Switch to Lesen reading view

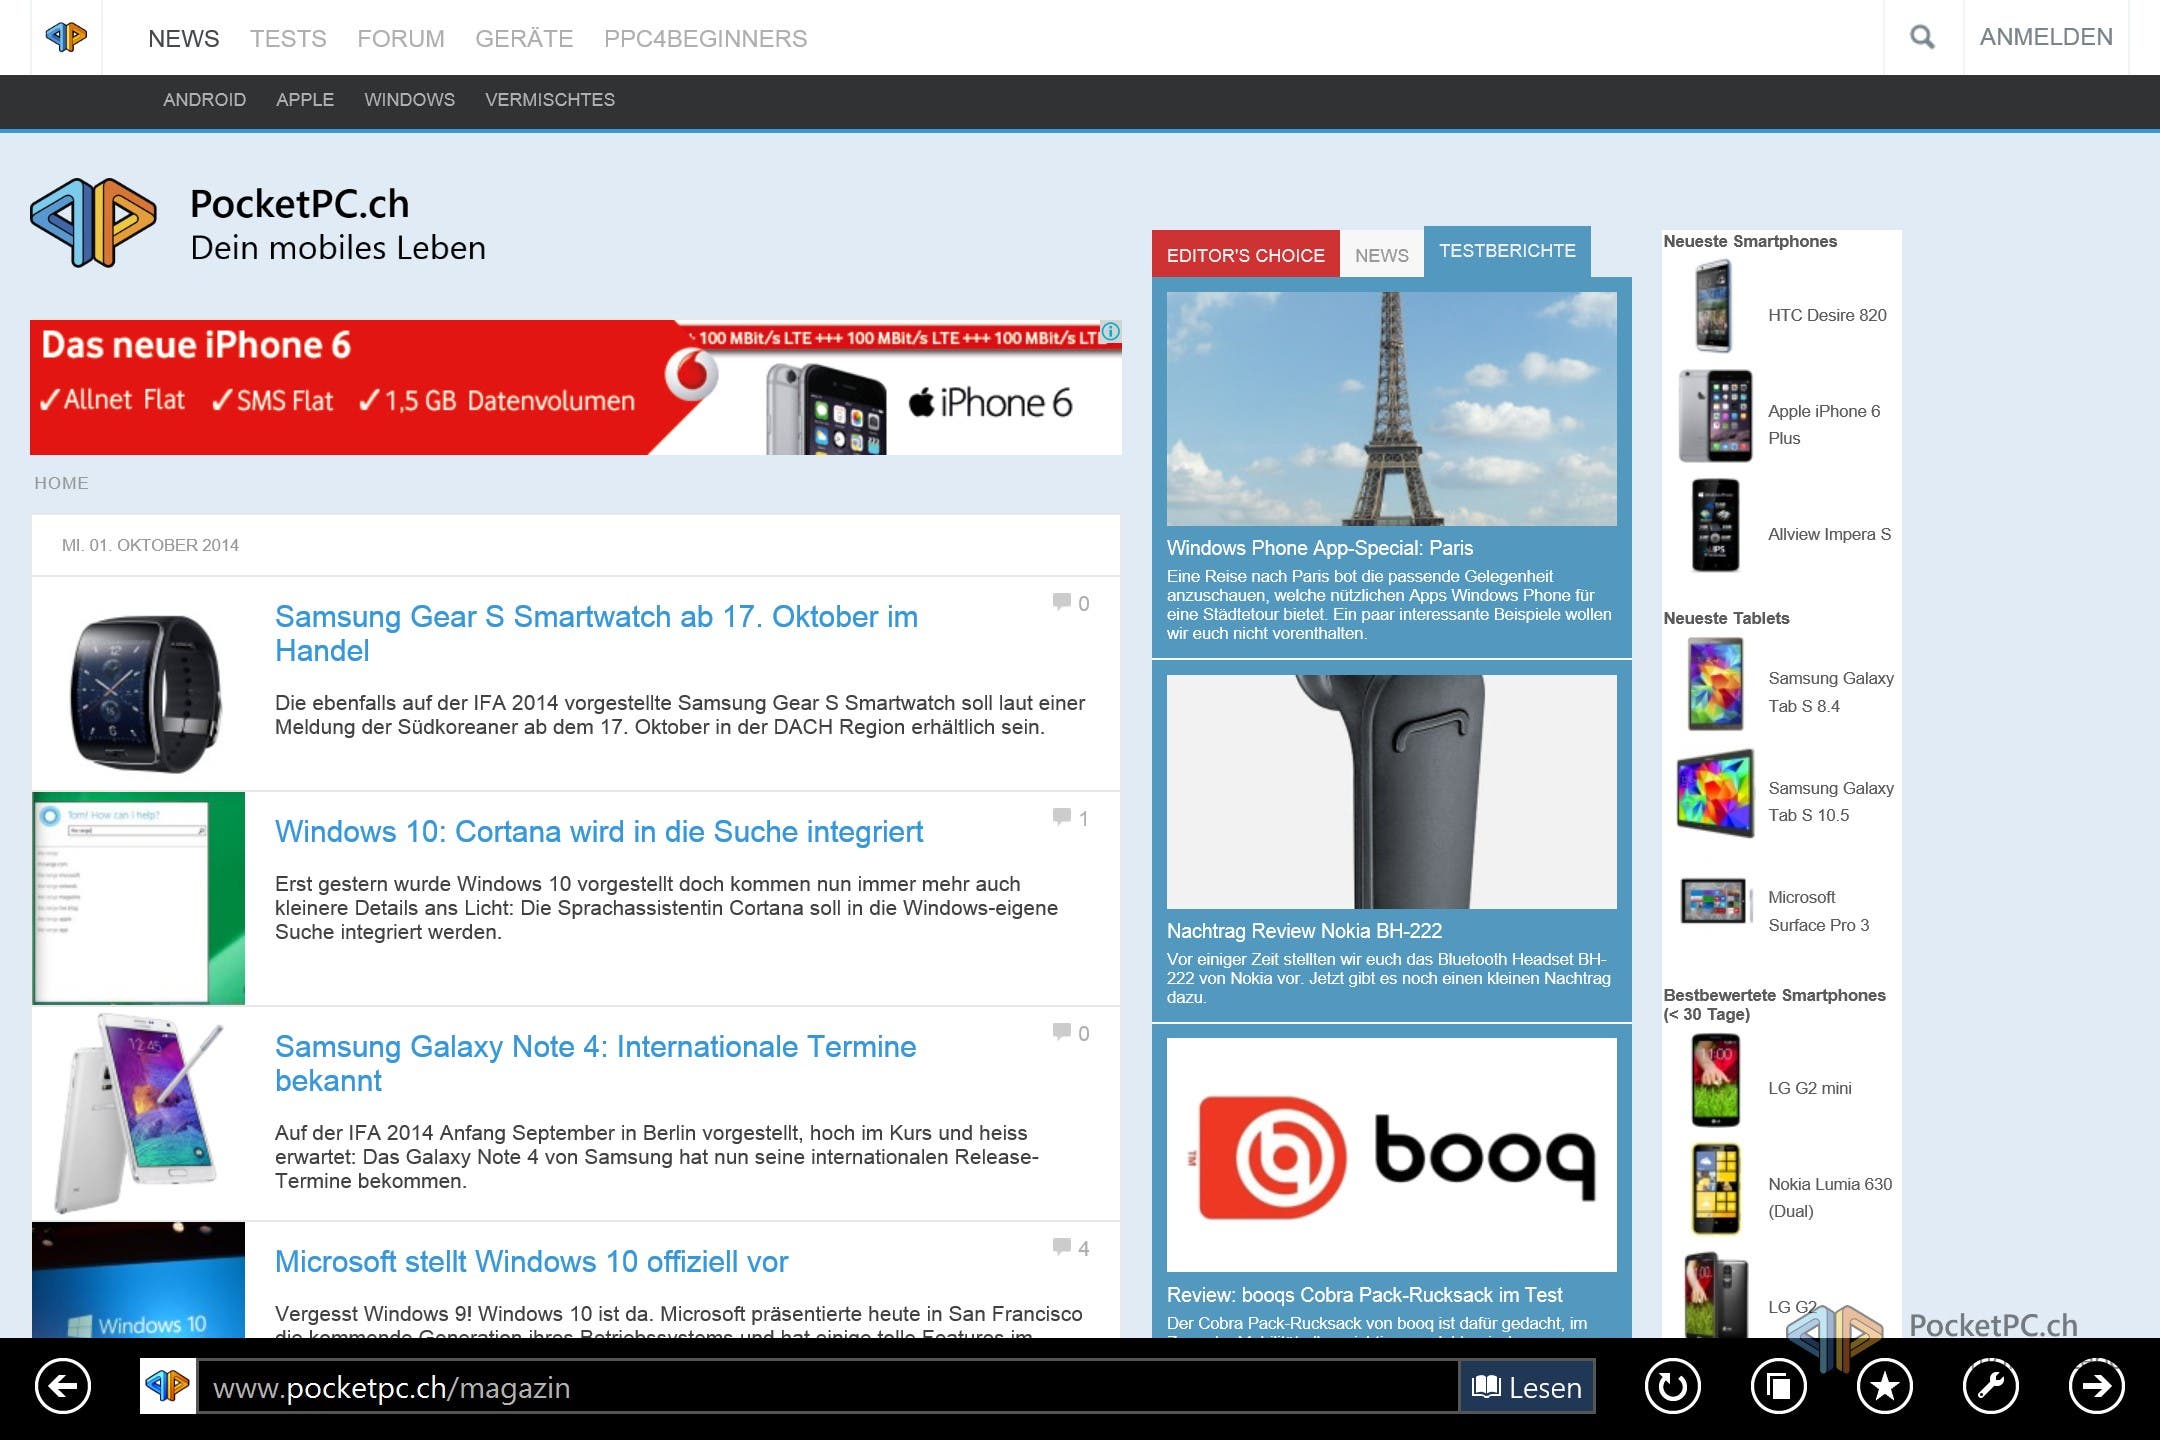point(1527,1387)
